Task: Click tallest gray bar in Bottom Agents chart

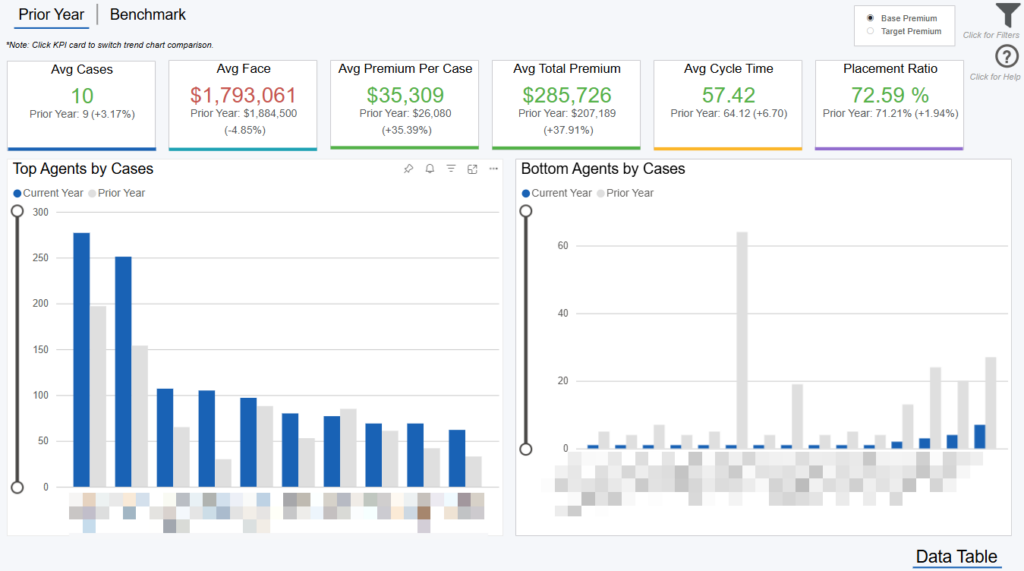Action: pos(742,340)
